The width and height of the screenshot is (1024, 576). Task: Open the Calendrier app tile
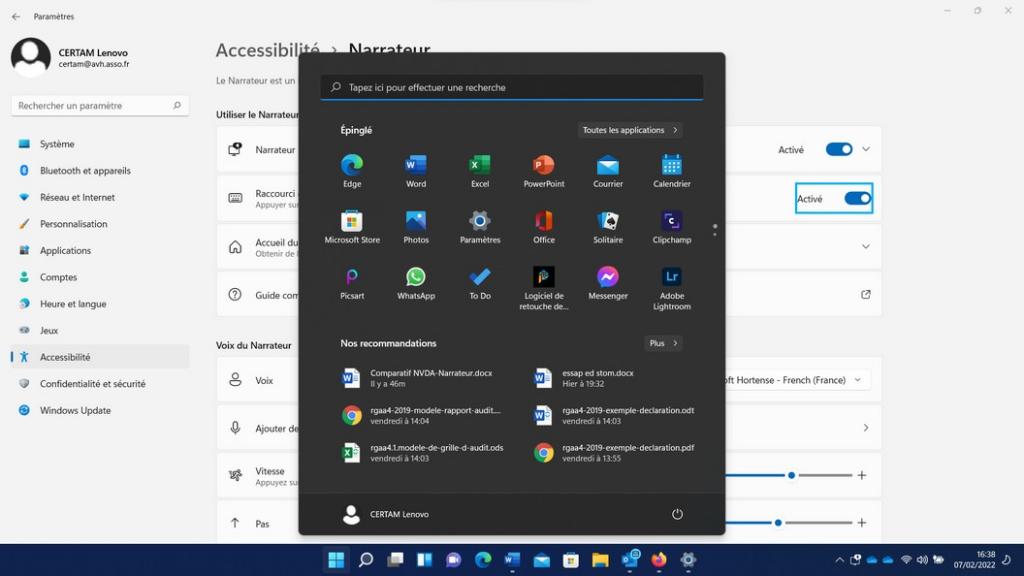672,171
